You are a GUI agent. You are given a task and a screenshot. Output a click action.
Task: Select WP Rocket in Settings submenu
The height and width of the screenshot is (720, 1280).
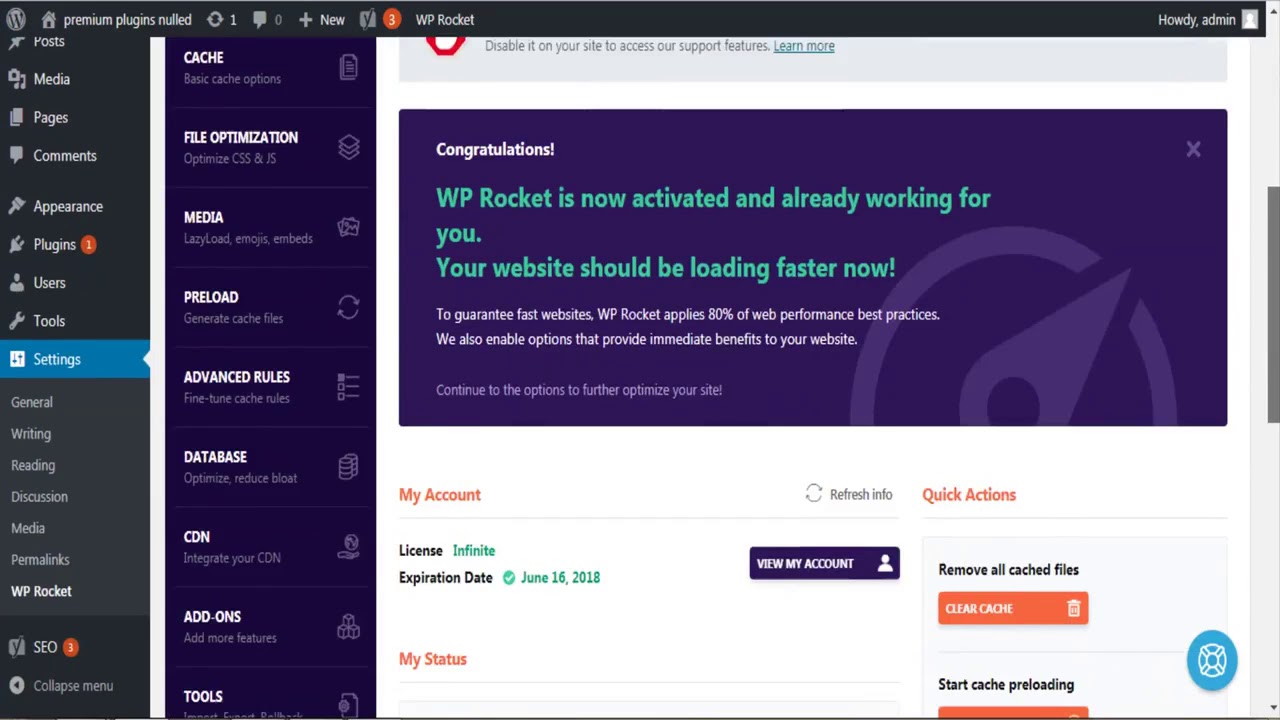pyautogui.click(x=41, y=591)
